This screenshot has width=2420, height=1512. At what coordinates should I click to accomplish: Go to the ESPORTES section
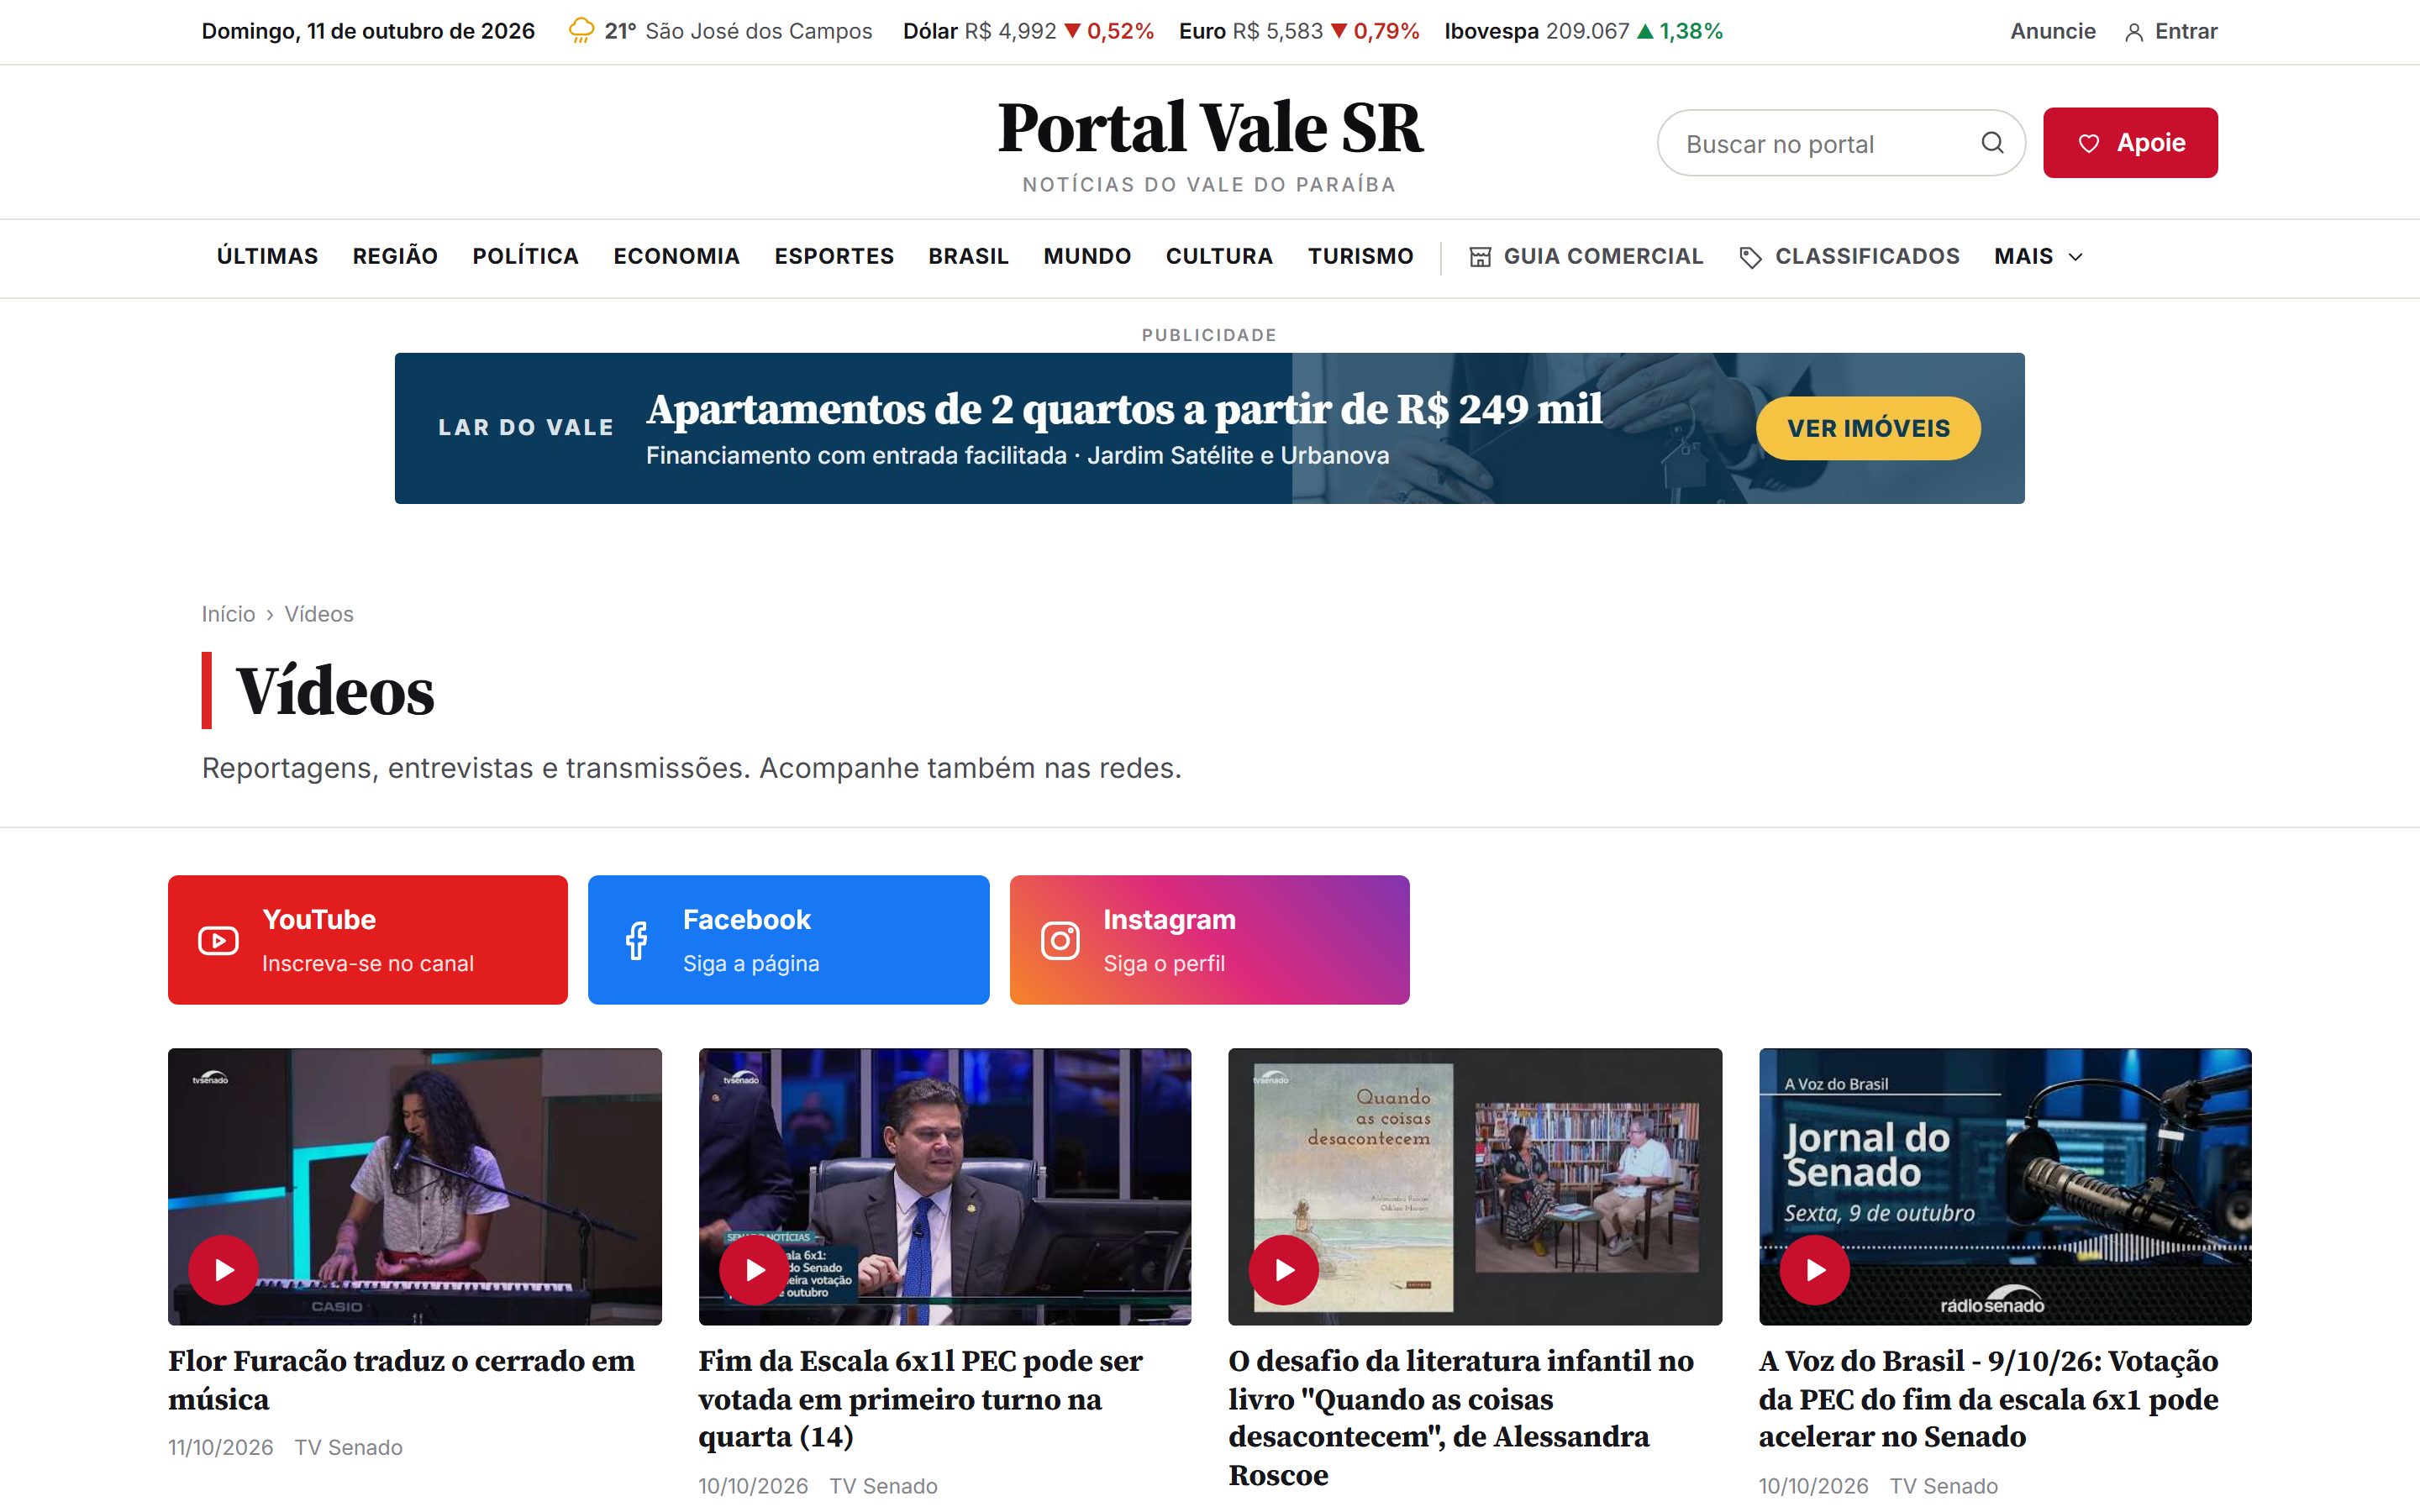834,256
